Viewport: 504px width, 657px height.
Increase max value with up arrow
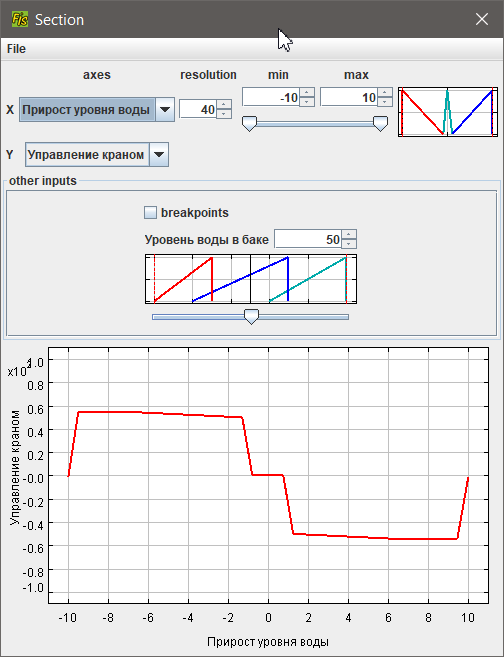385,93
